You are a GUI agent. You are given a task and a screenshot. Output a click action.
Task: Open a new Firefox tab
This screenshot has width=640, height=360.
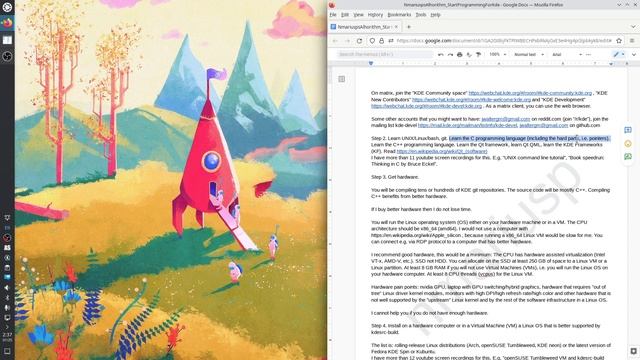(x=409, y=27)
